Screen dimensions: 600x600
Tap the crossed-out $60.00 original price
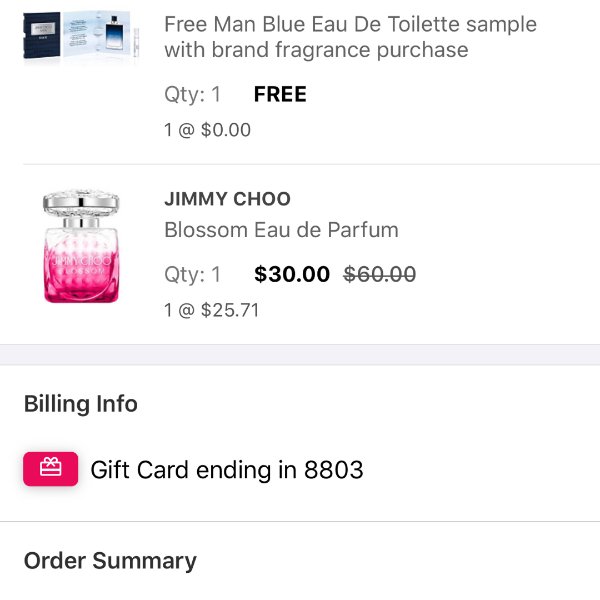click(380, 274)
